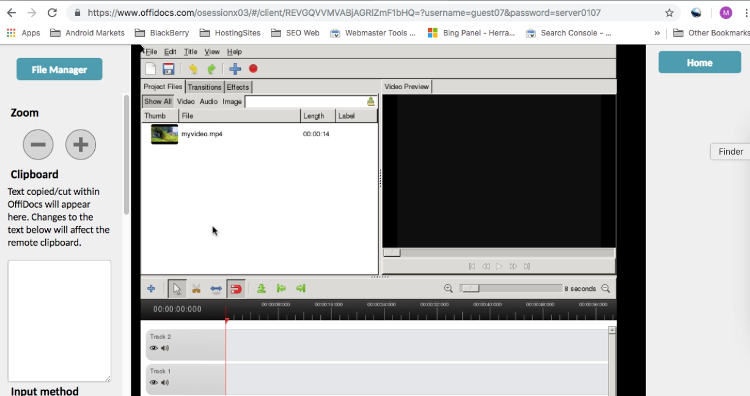Click the Label column header
Image resolution: width=750 pixels, height=396 pixels.
tap(356, 116)
